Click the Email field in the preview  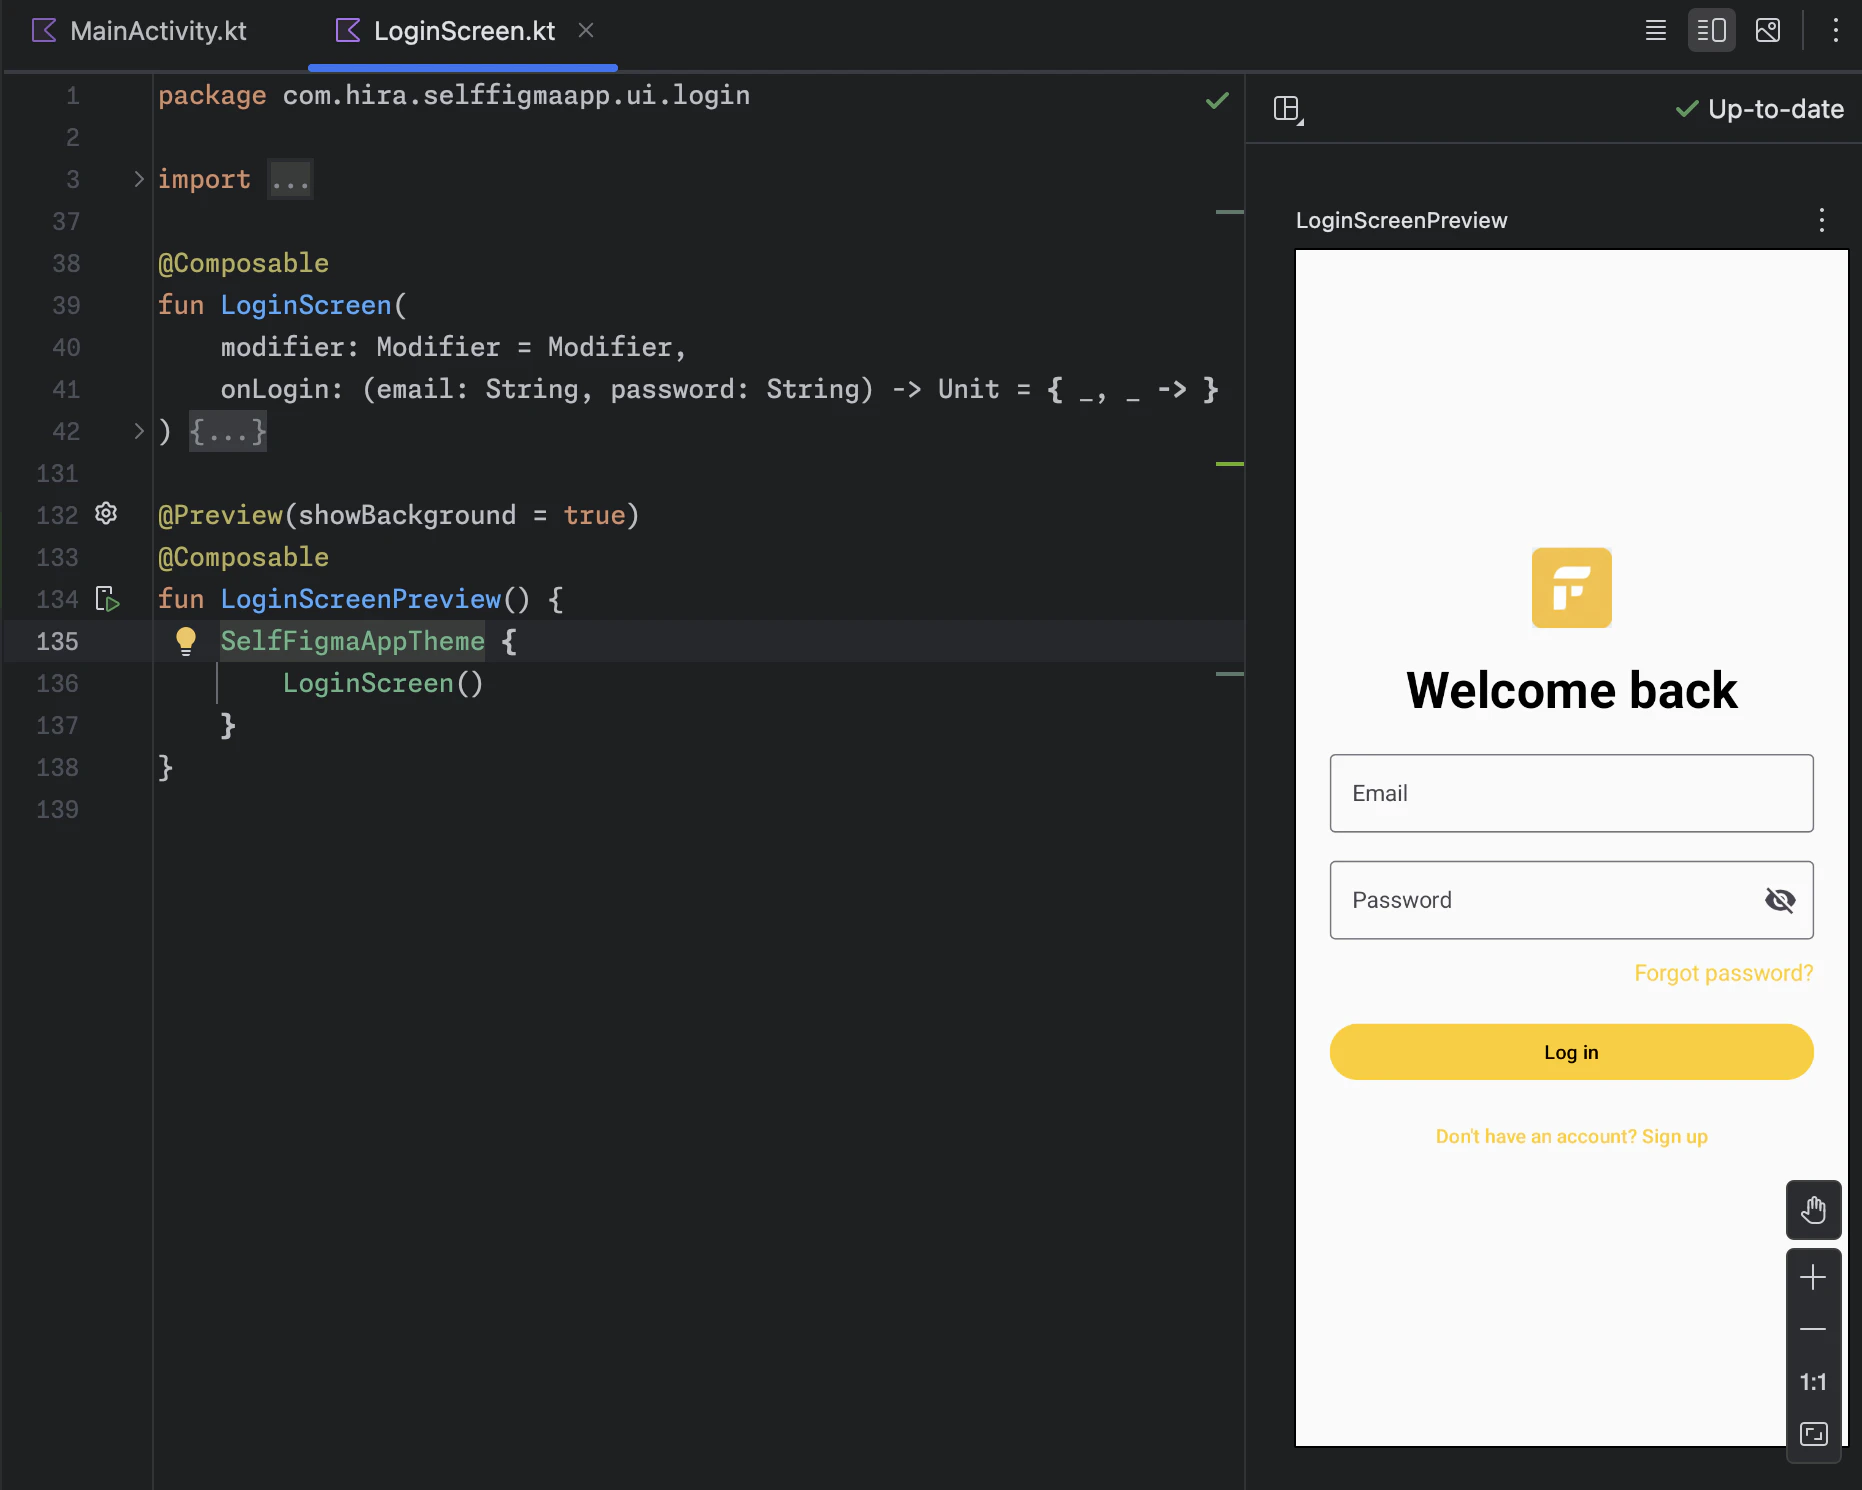point(1571,793)
